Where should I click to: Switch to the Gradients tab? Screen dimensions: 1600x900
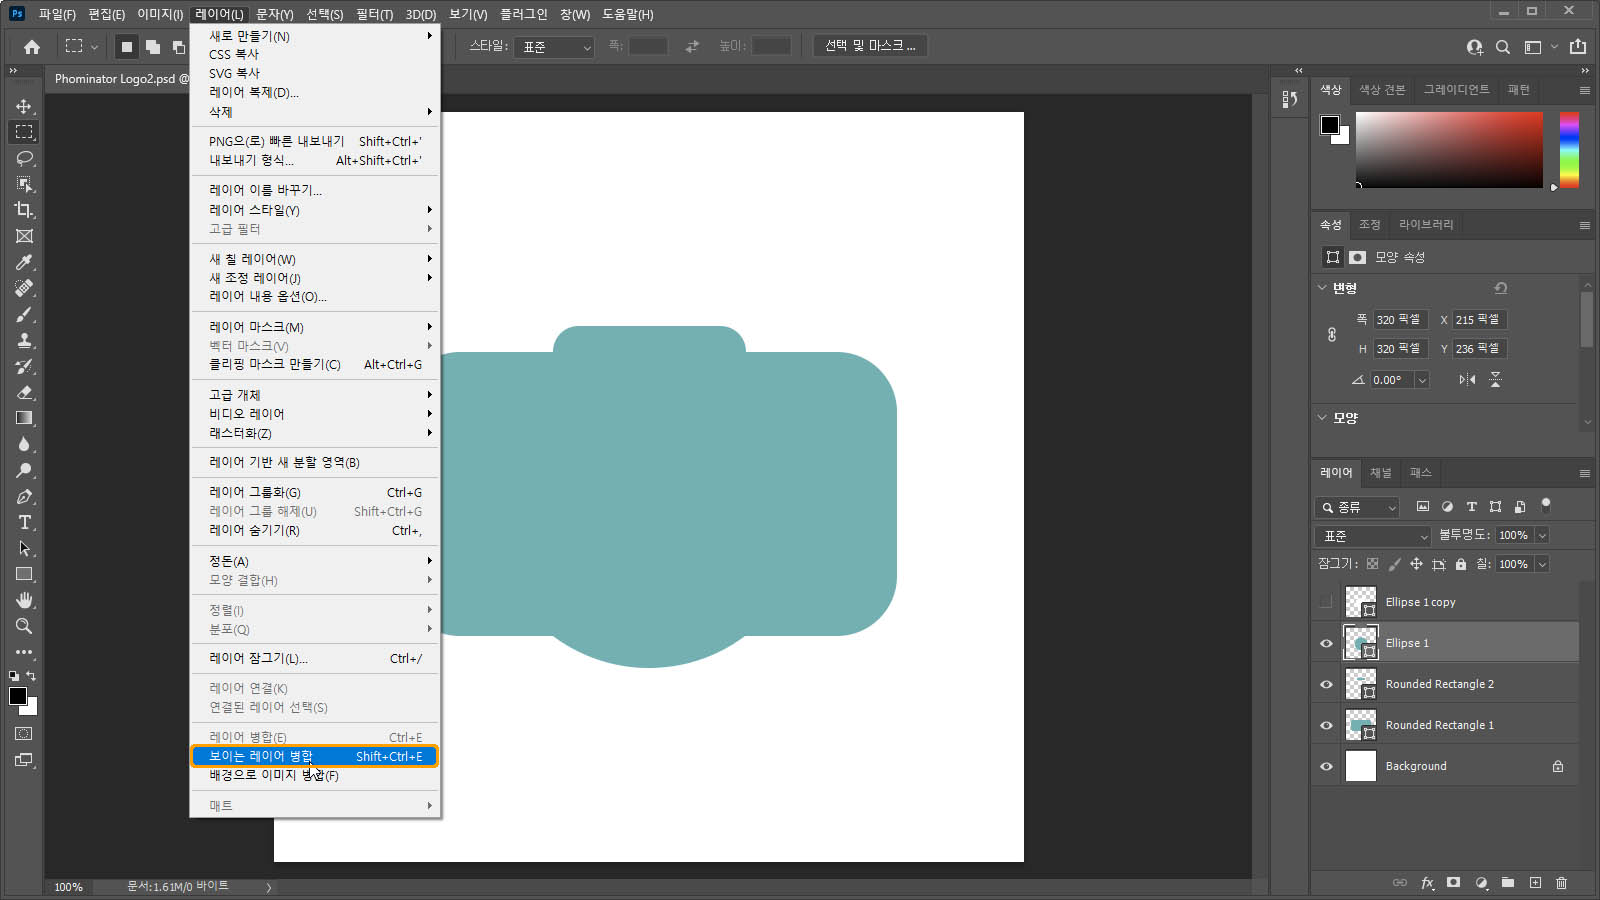tap(1456, 90)
